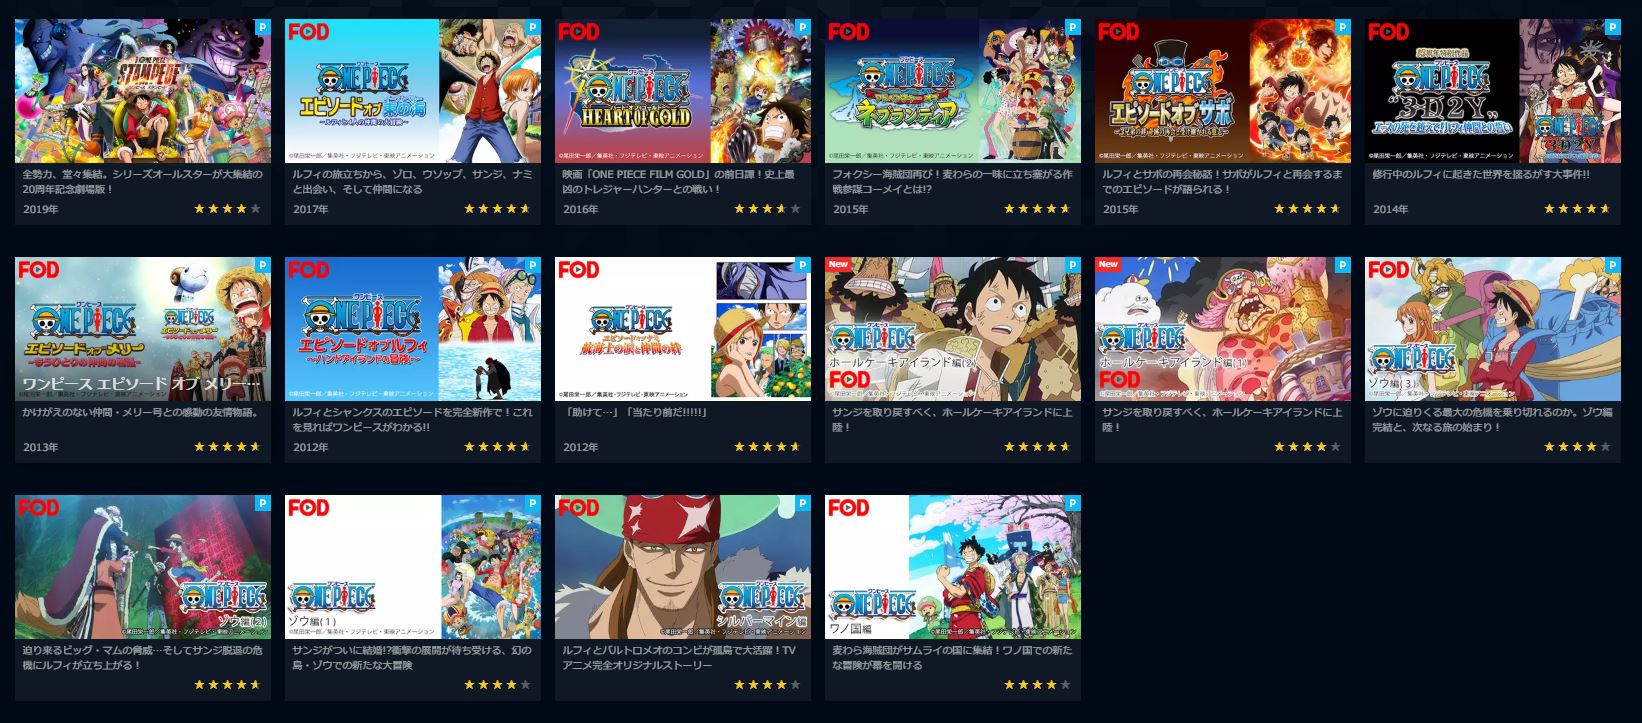
Task: Click the blue P badge on STAMPEDE card
Action: point(263,27)
